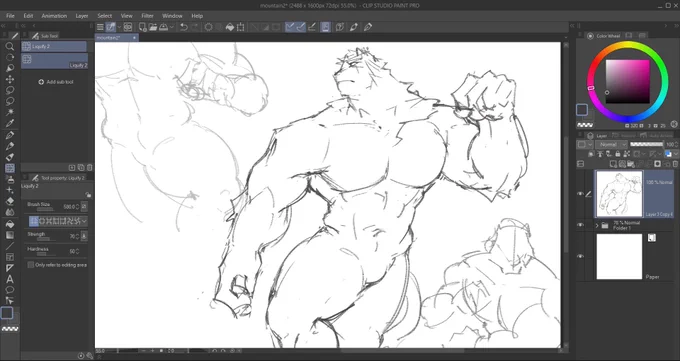680x361 pixels.
Task: Check Only refer to editing area
Action: (31, 265)
